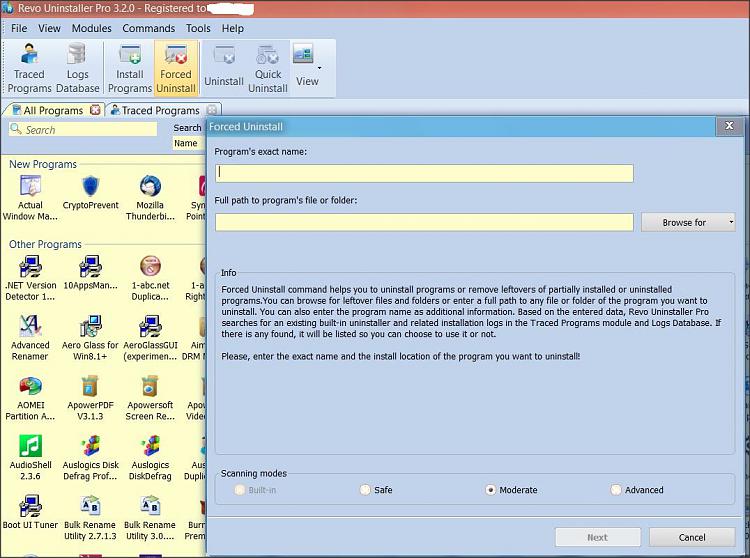This screenshot has height=558, width=750.
Task: Select the Built-in scanning mode
Action: pyautogui.click(x=255, y=490)
